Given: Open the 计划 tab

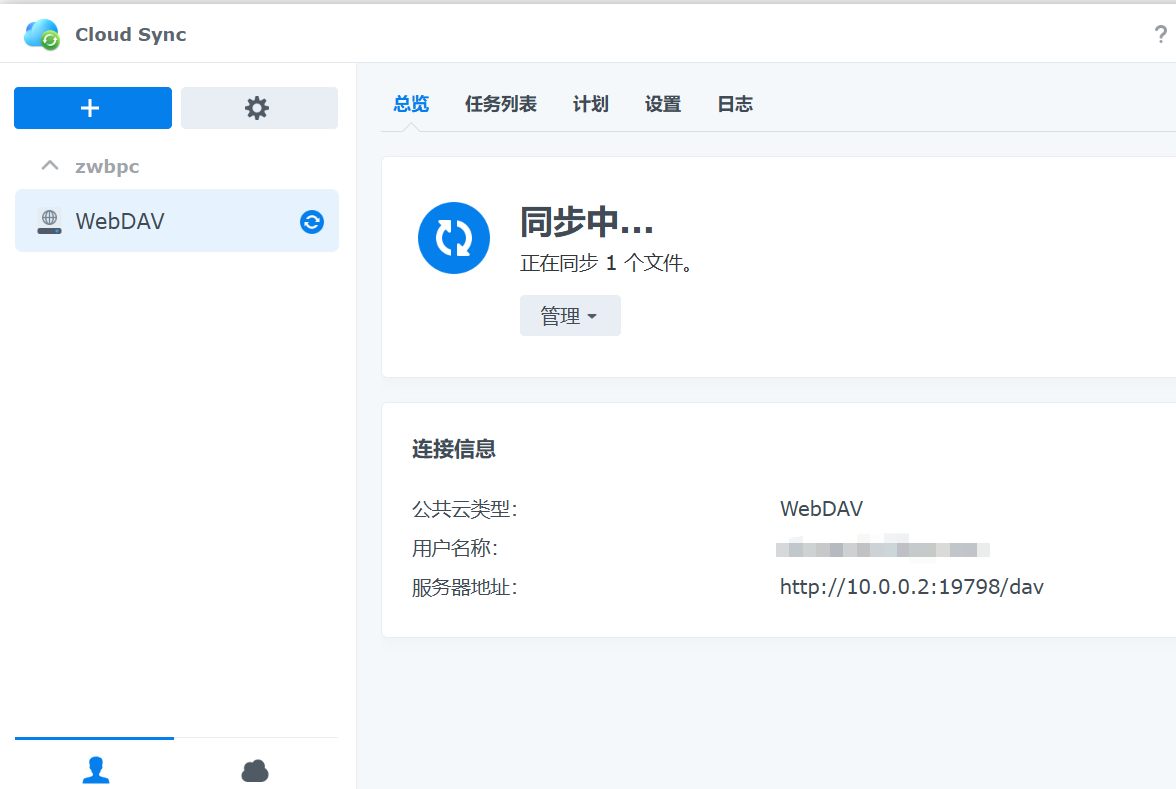Looking at the screenshot, I should click(590, 104).
